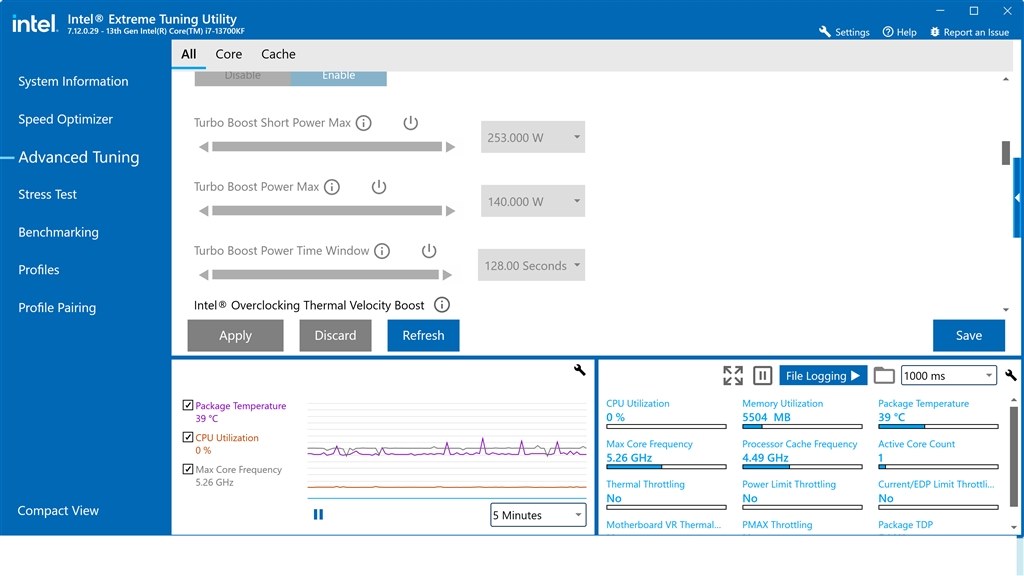Toggle Max Core Frequency graph checkbox
Image resolution: width=1024 pixels, height=576 pixels.
188,469
